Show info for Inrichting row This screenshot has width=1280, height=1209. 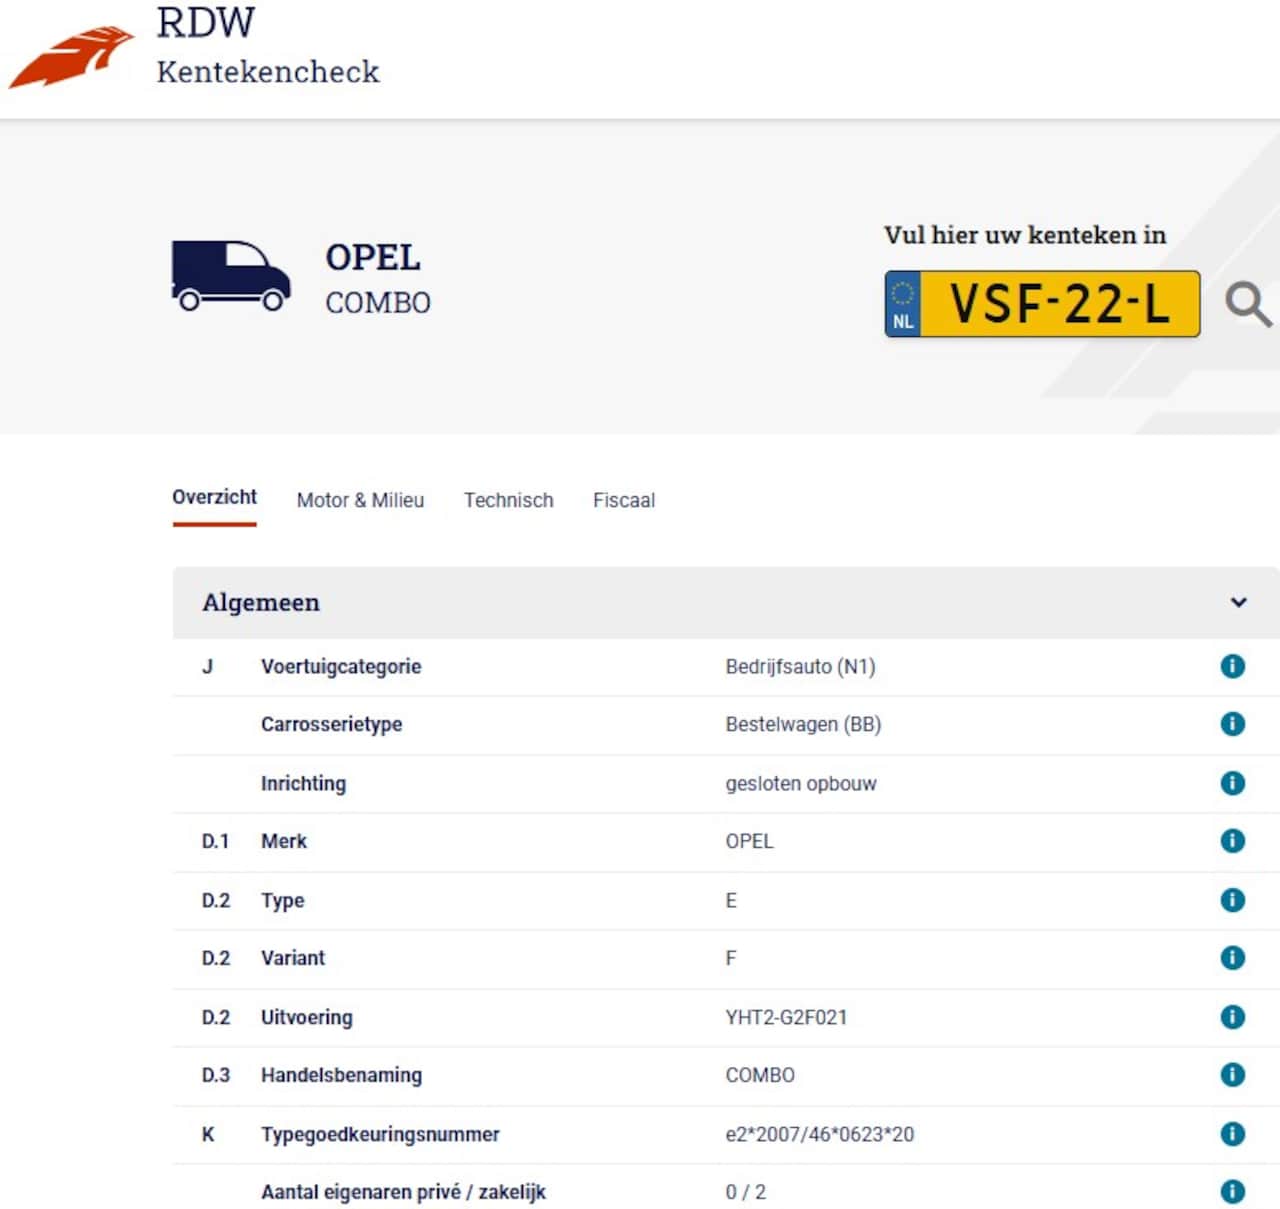tap(1232, 783)
